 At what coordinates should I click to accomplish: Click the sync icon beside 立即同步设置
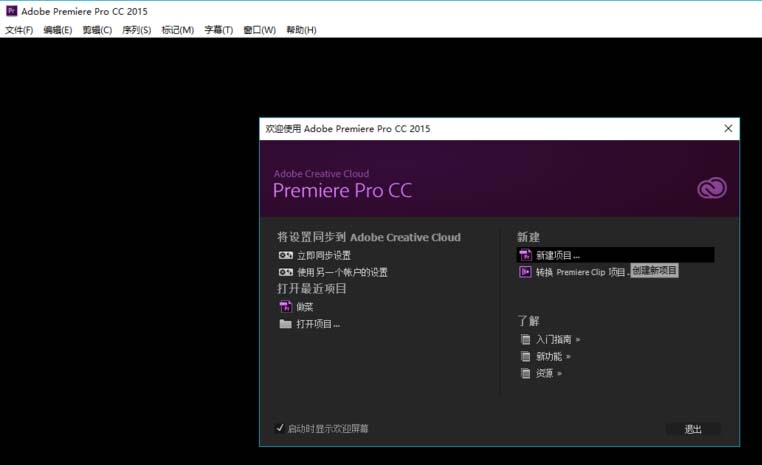[286, 255]
